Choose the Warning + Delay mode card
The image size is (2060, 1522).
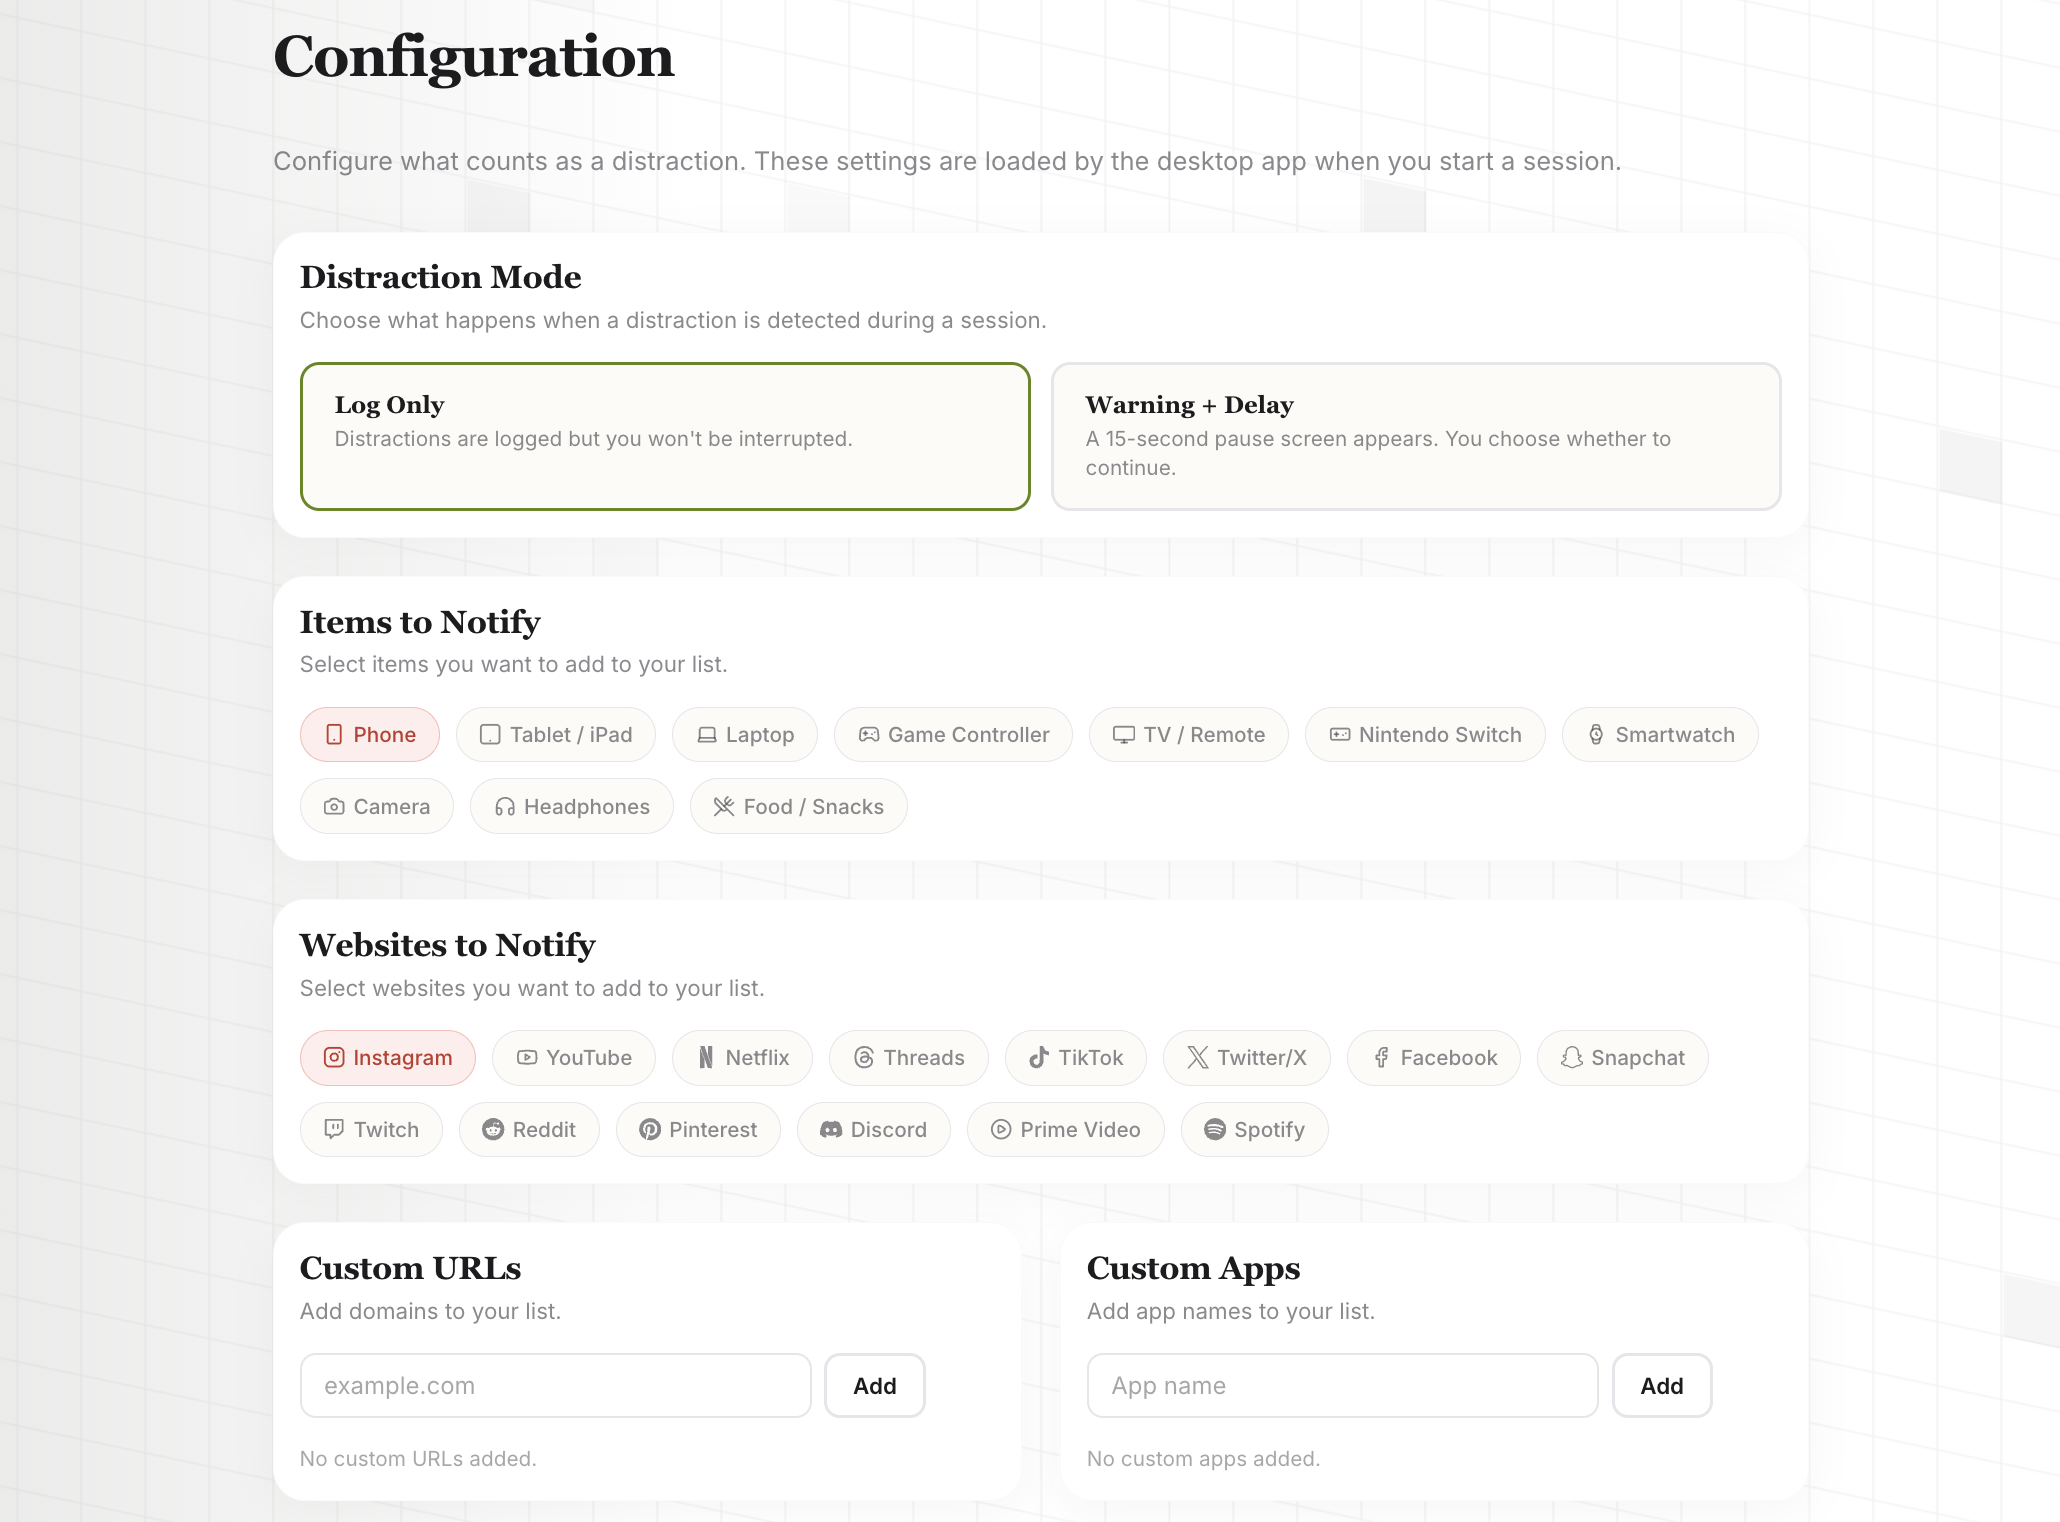click(x=1416, y=436)
